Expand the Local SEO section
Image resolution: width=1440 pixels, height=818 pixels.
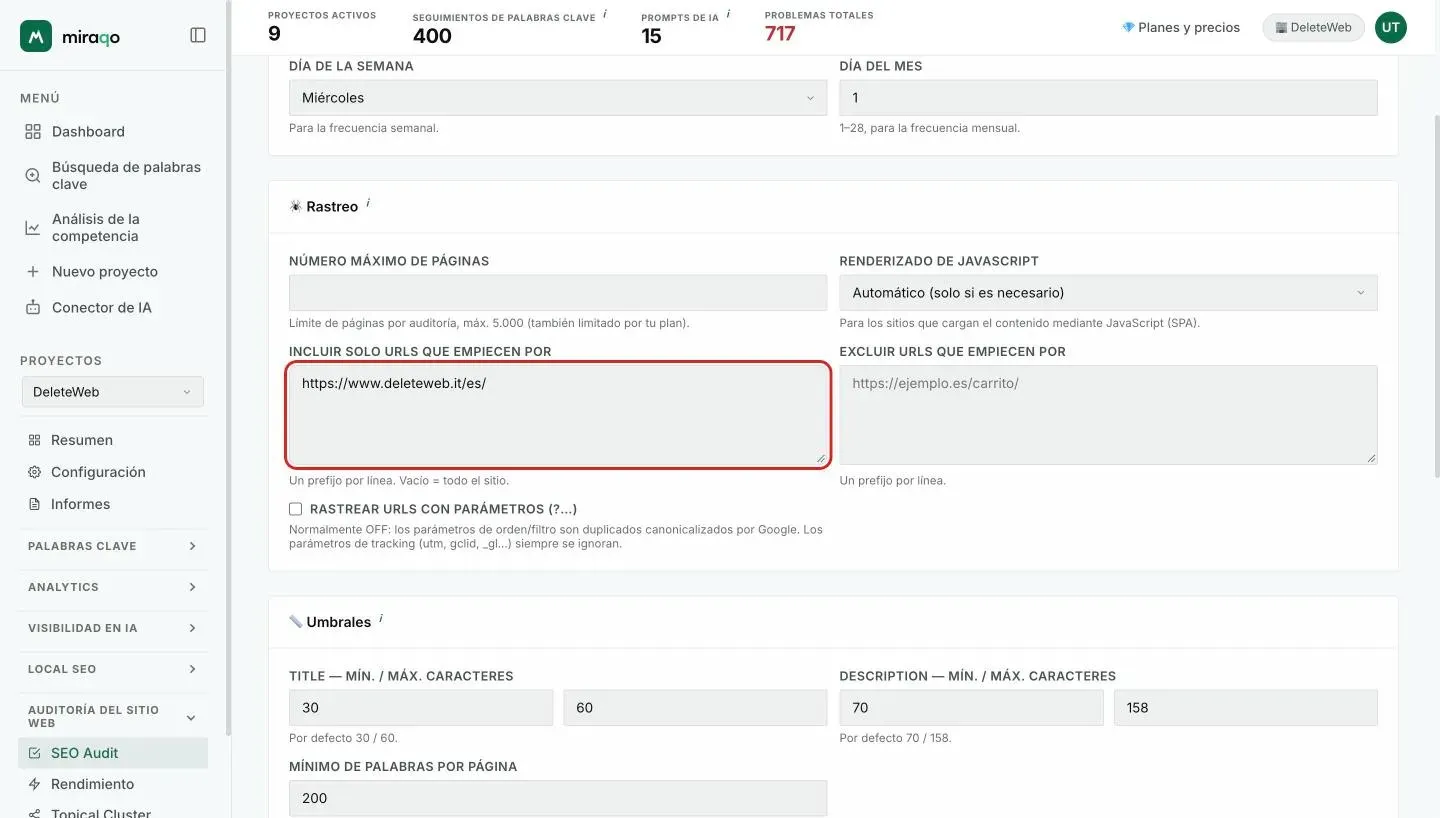(x=113, y=669)
